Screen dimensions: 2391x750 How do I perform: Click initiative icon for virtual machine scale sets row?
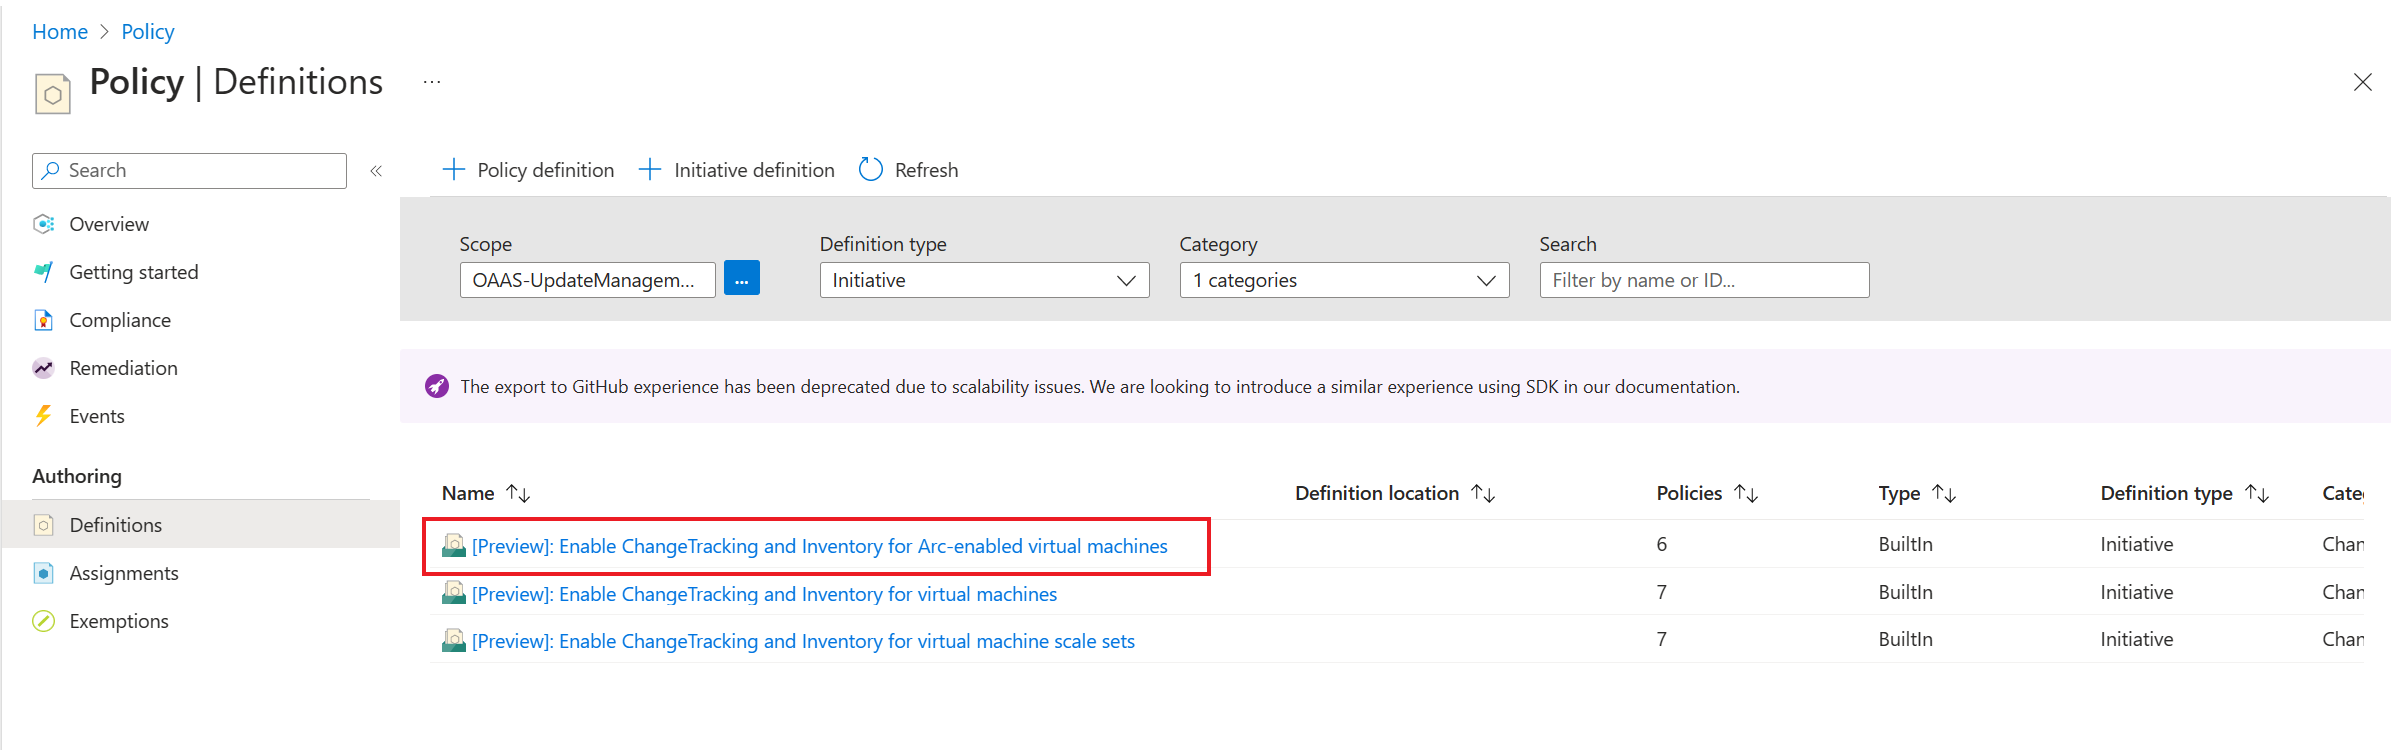pos(454,640)
